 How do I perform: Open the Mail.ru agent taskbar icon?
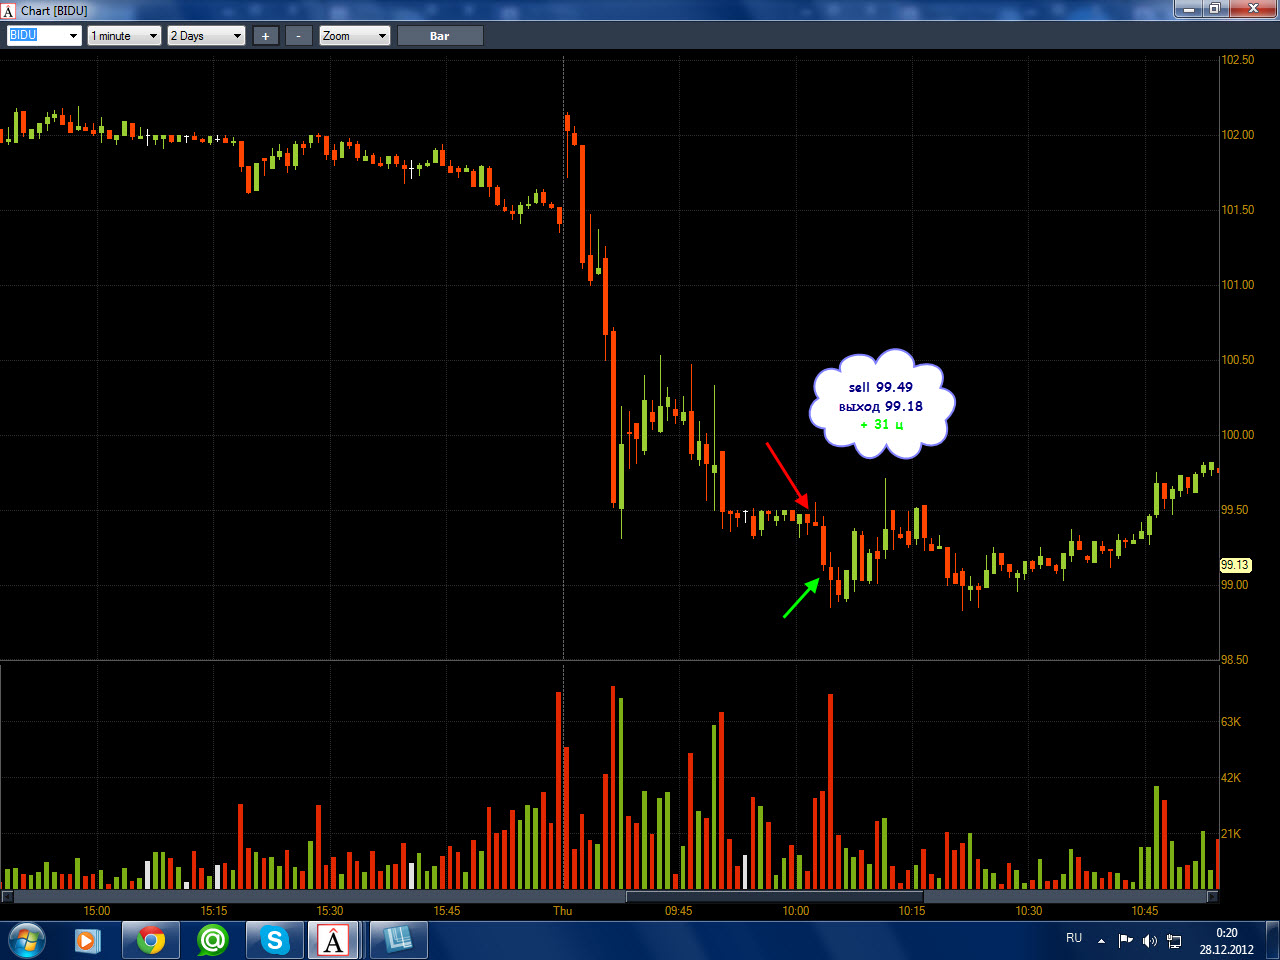(213, 940)
